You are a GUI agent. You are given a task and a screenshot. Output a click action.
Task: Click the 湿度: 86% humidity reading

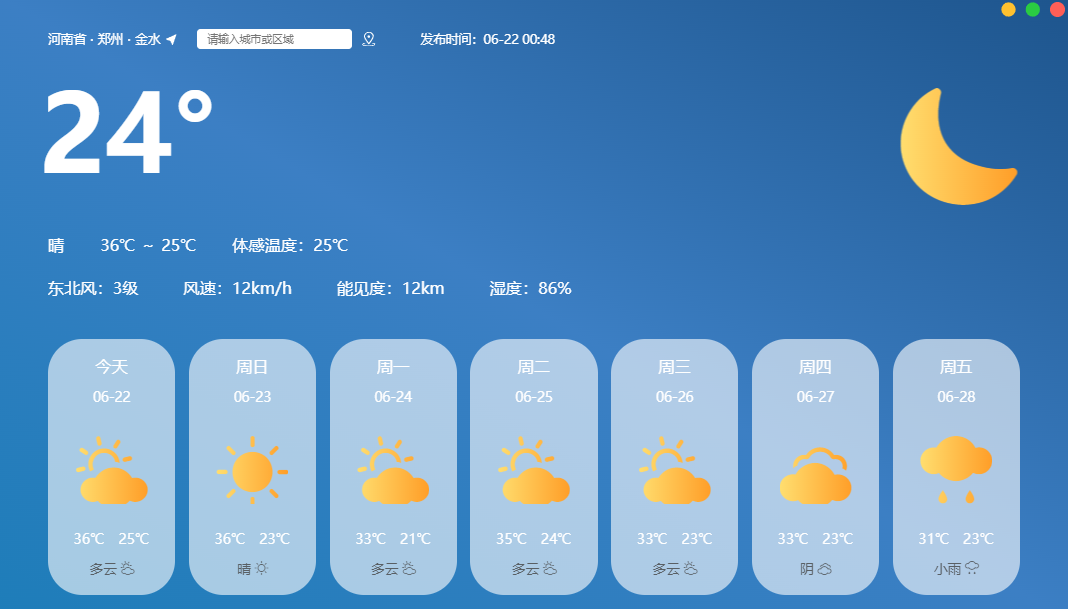[530, 289]
